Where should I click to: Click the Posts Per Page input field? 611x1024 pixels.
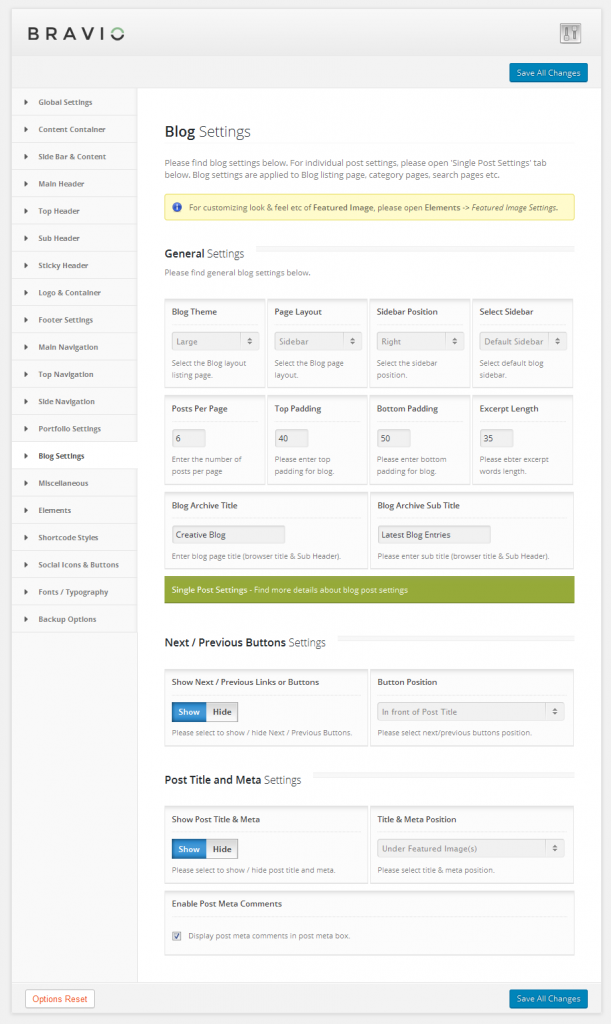coord(189,438)
